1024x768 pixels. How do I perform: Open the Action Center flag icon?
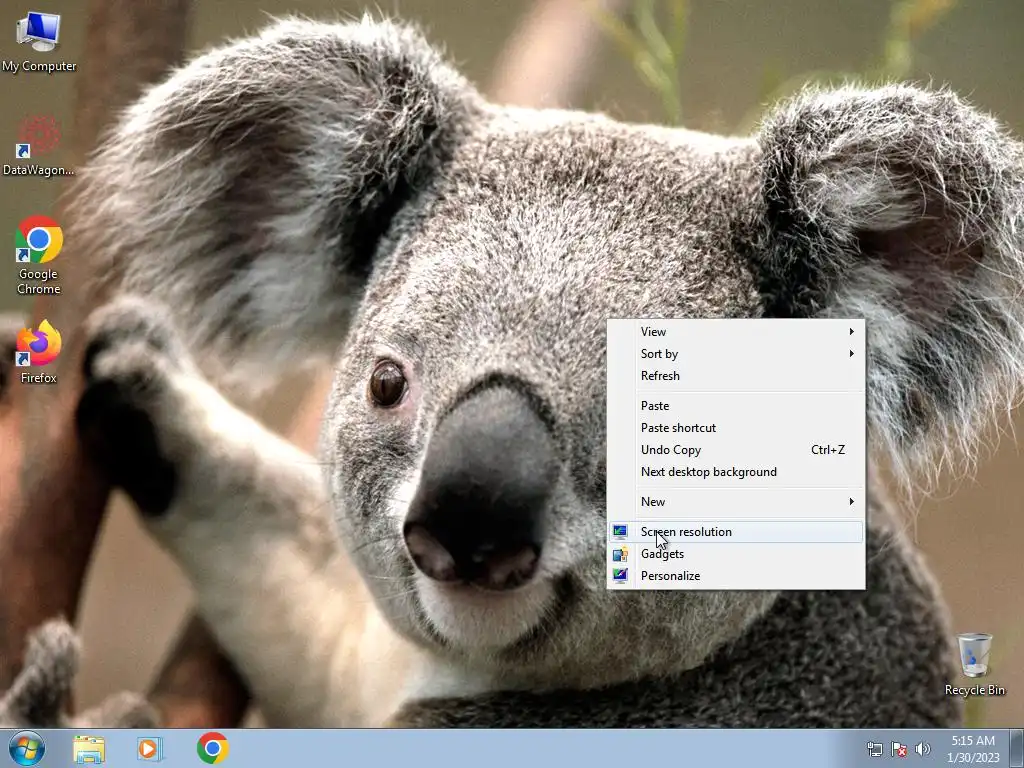tap(899, 749)
